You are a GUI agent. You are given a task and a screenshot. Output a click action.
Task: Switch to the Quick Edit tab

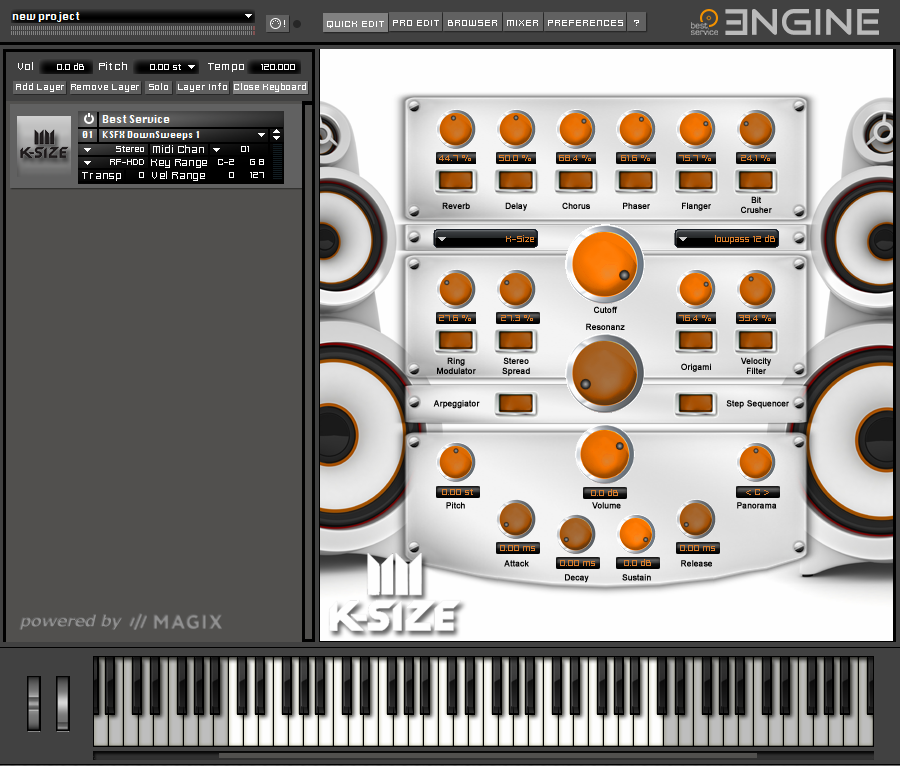tap(355, 23)
